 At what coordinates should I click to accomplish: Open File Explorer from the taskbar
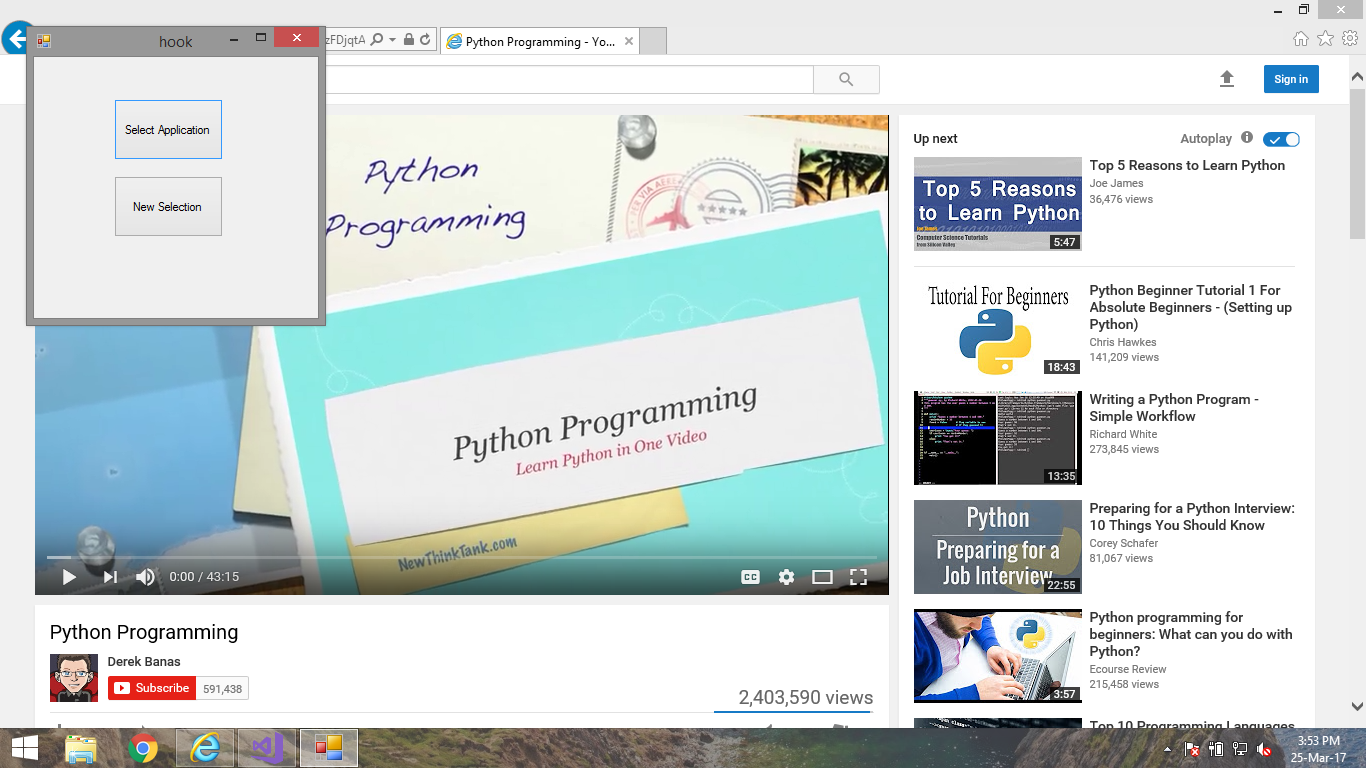click(x=81, y=748)
